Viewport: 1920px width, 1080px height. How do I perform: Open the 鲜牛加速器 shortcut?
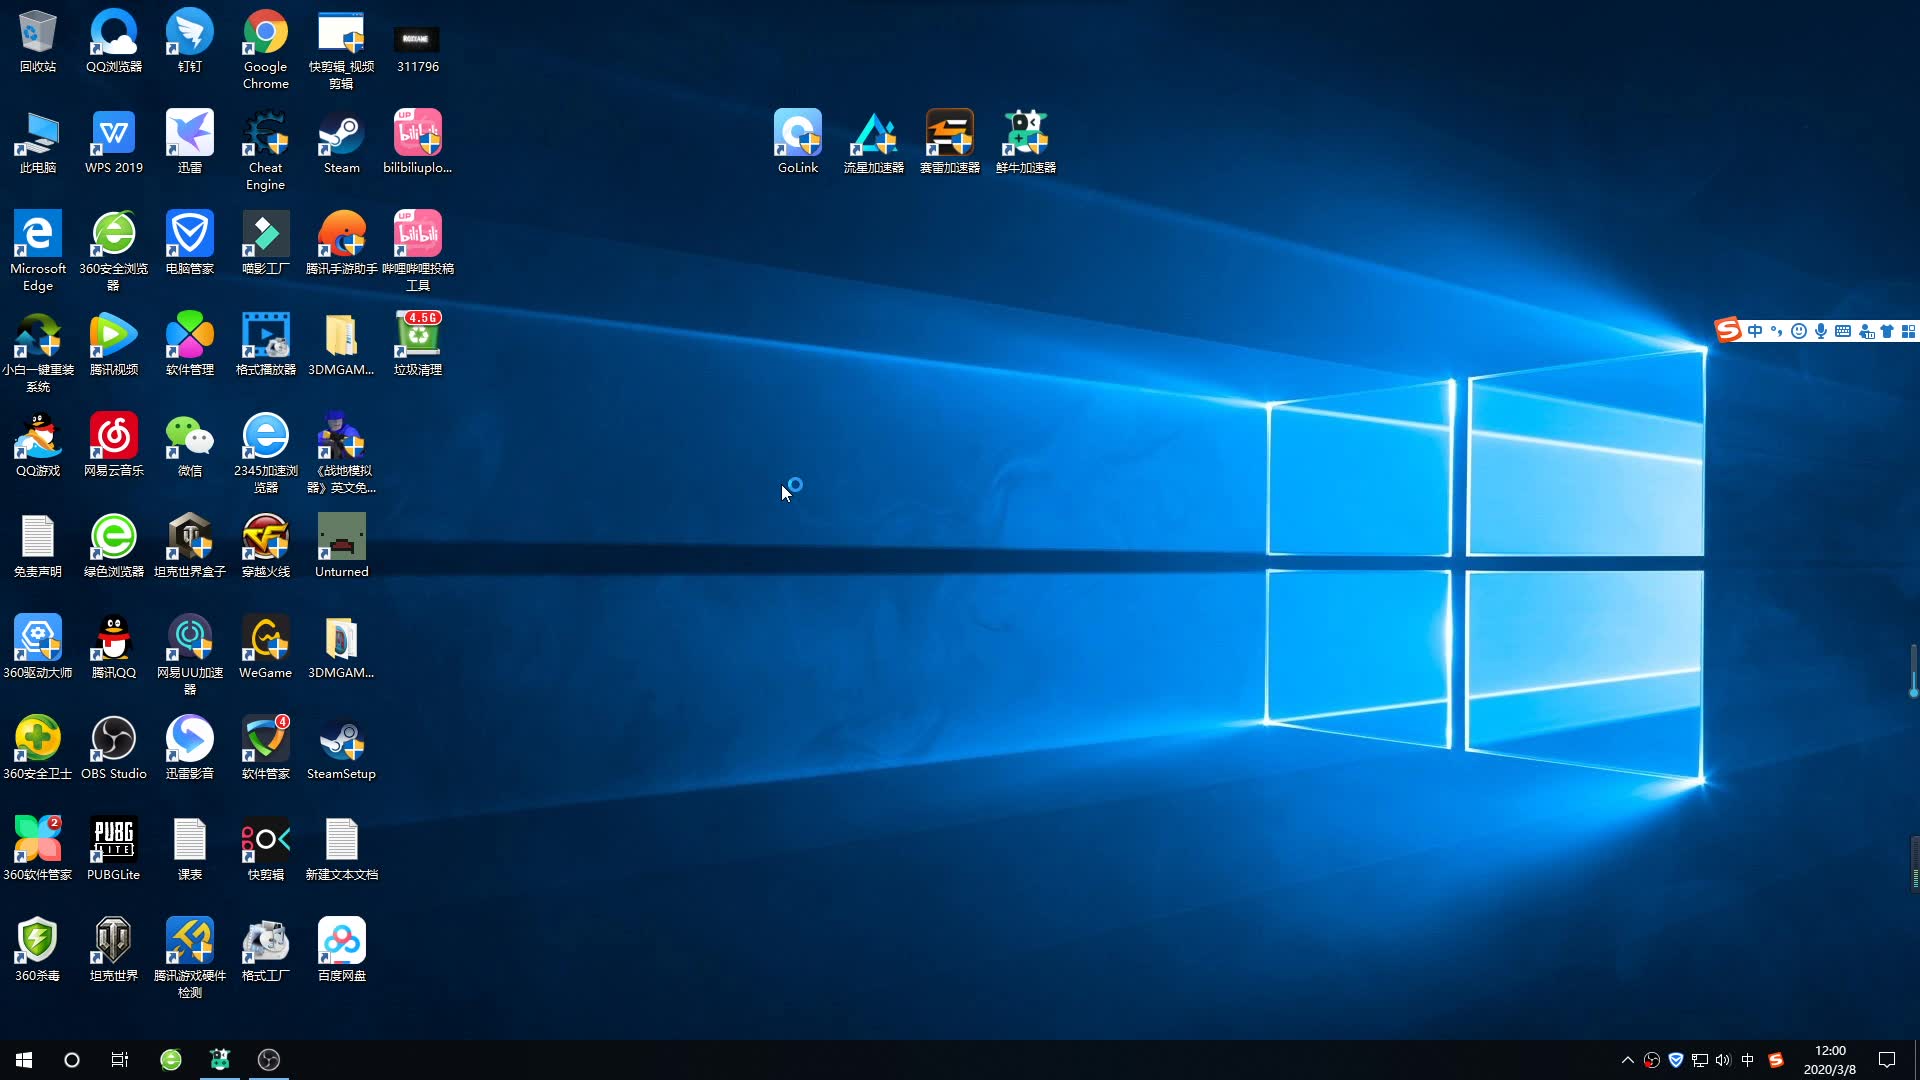[1026, 143]
